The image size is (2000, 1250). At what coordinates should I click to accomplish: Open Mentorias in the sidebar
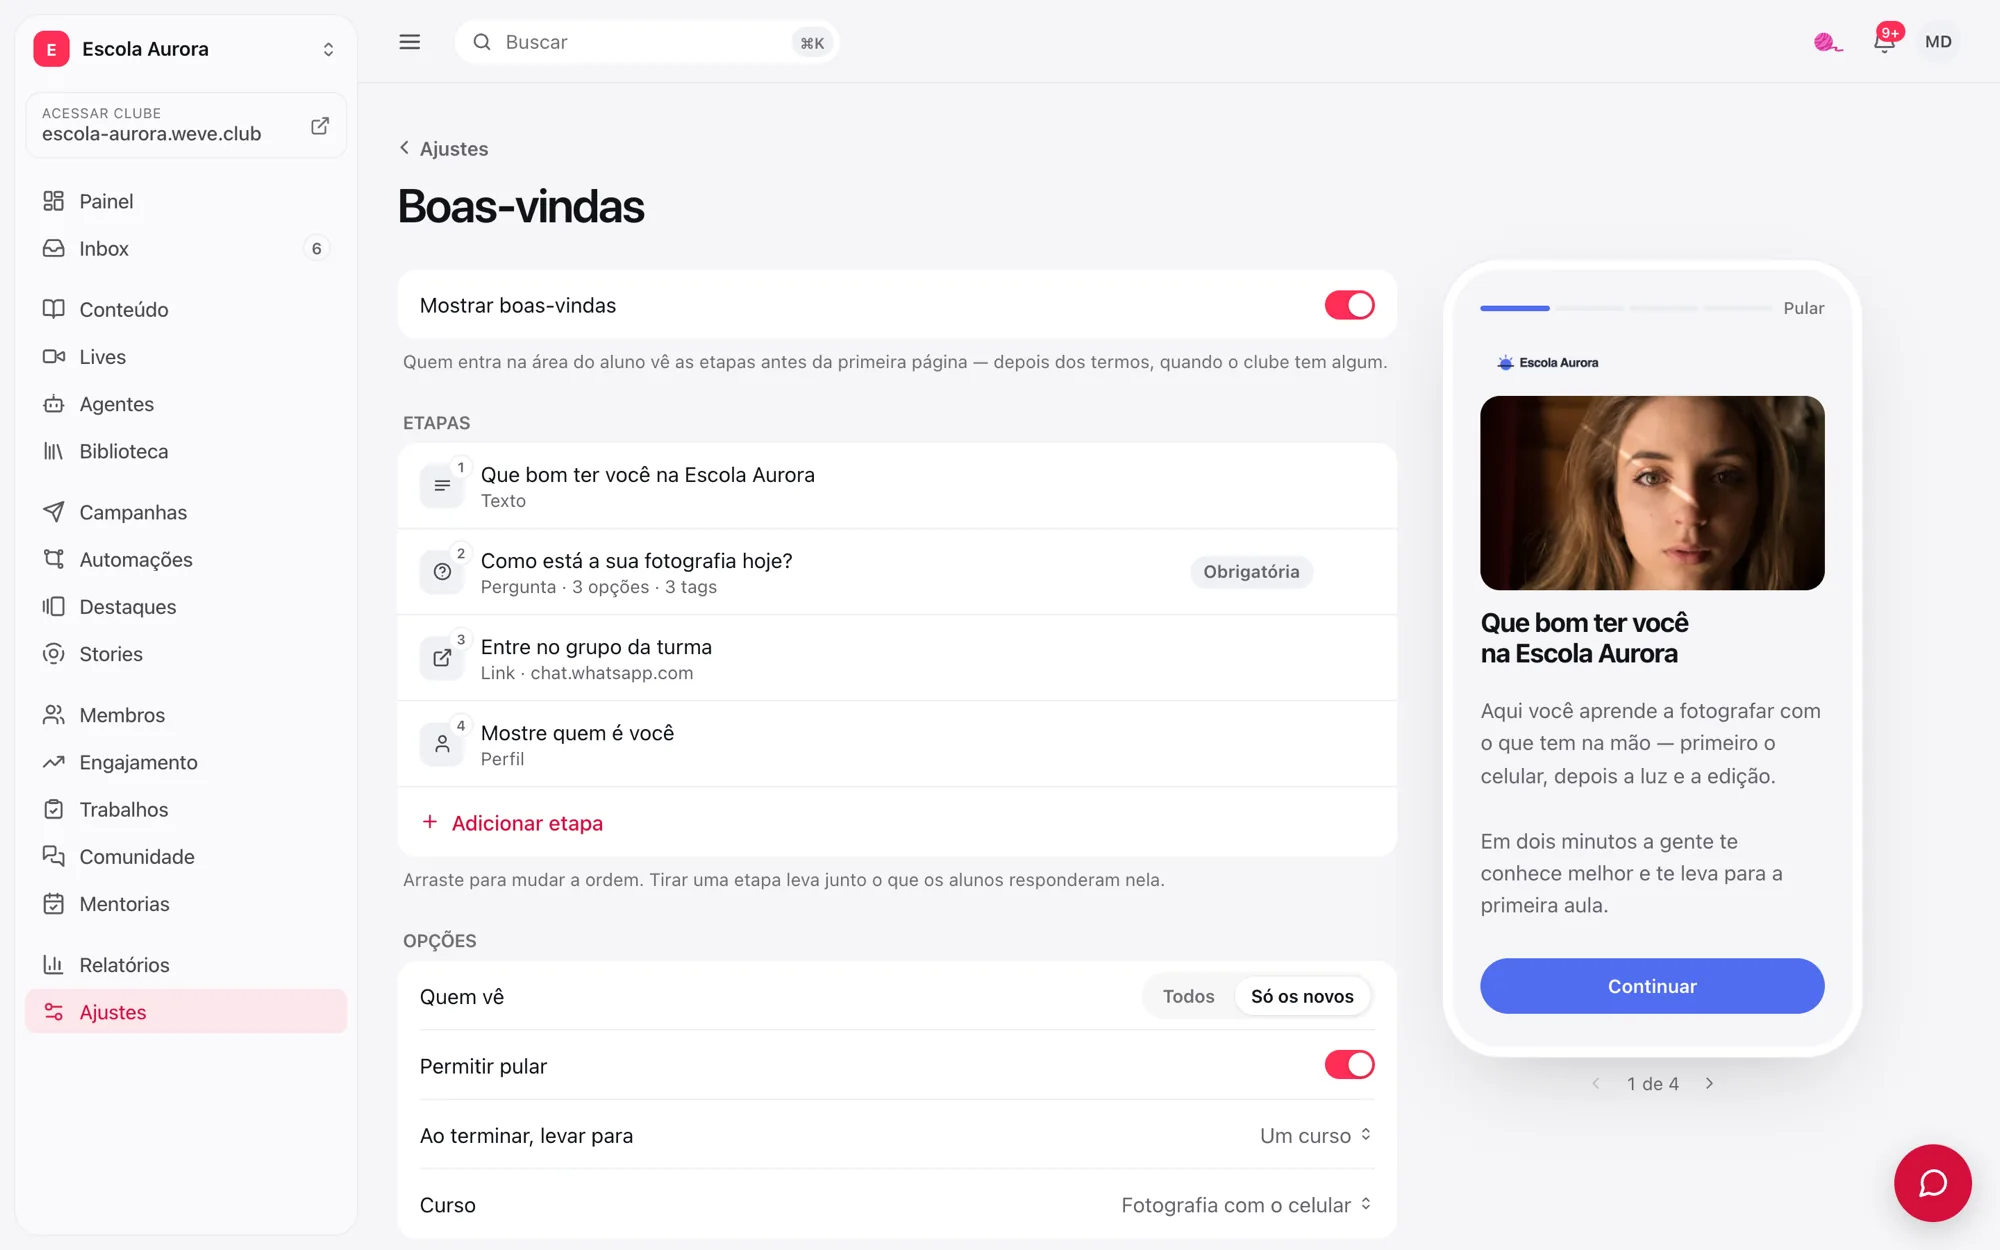pyautogui.click(x=186, y=903)
